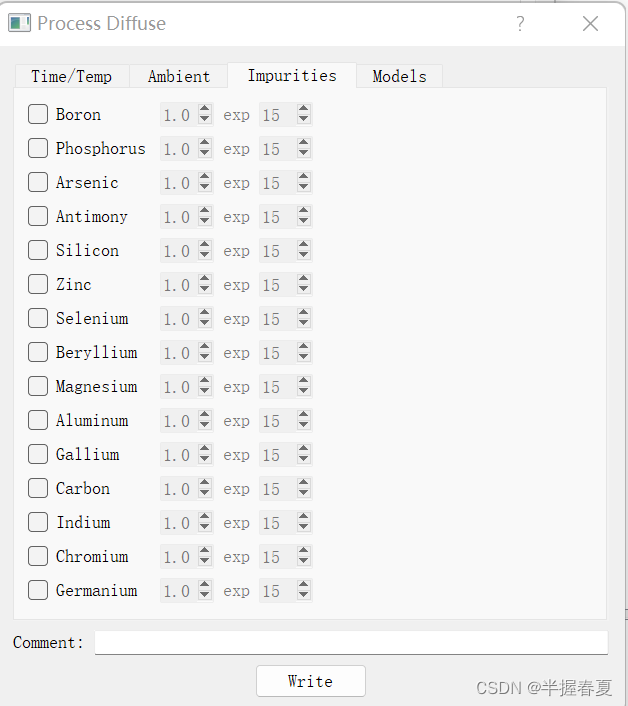
Task: Click the Write button
Action: point(311,681)
